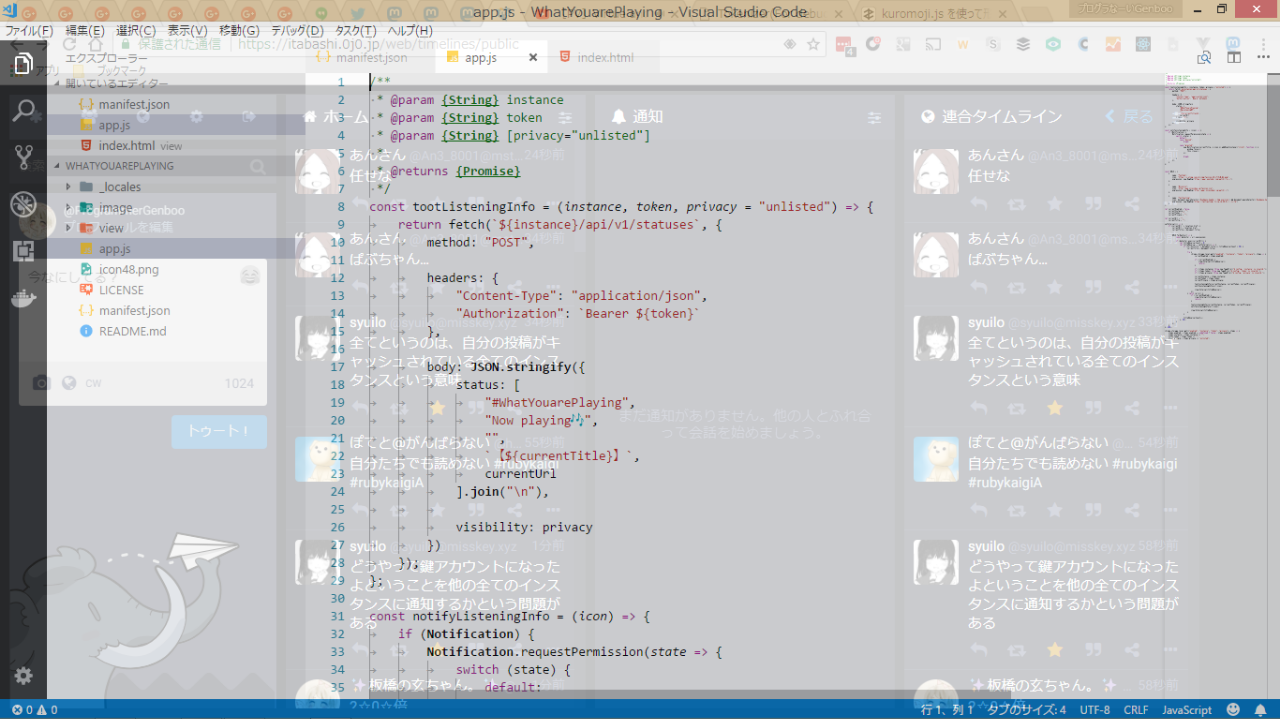Switch to the index.html tab
The width and height of the screenshot is (1280, 719).
pyautogui.click(x=605, y=58)
